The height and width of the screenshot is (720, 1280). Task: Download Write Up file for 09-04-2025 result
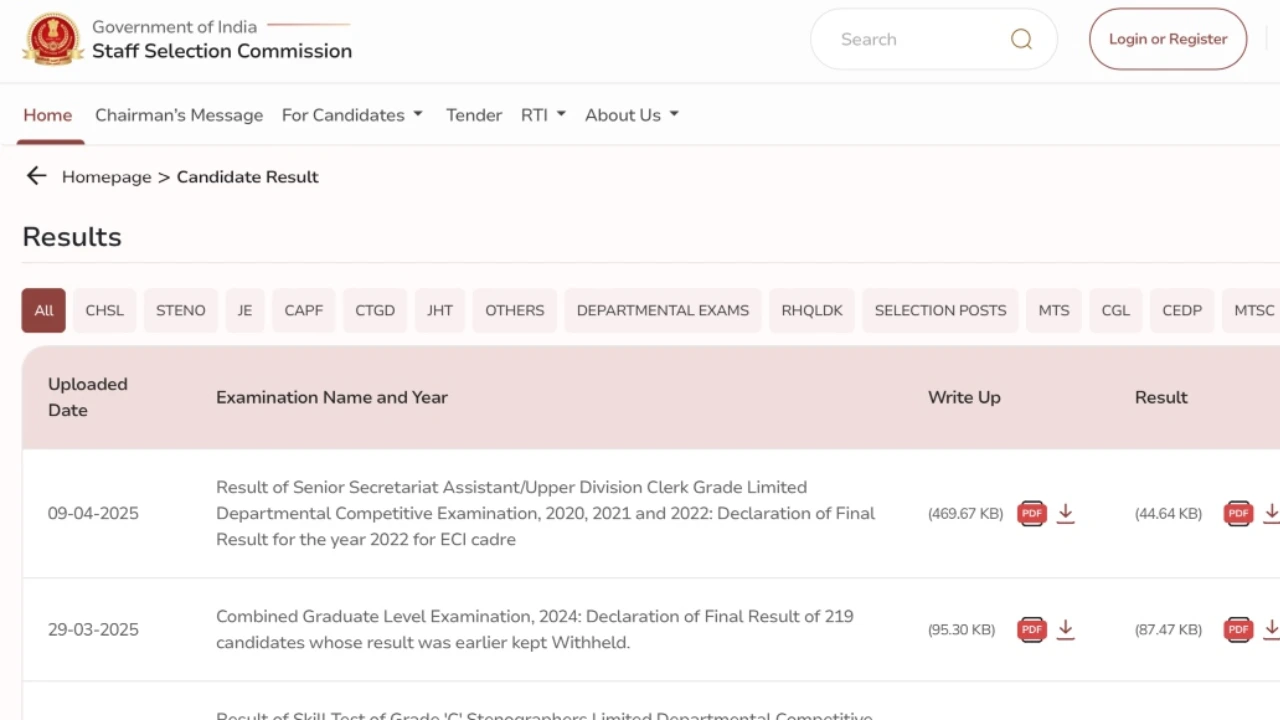click(1066, 514)
